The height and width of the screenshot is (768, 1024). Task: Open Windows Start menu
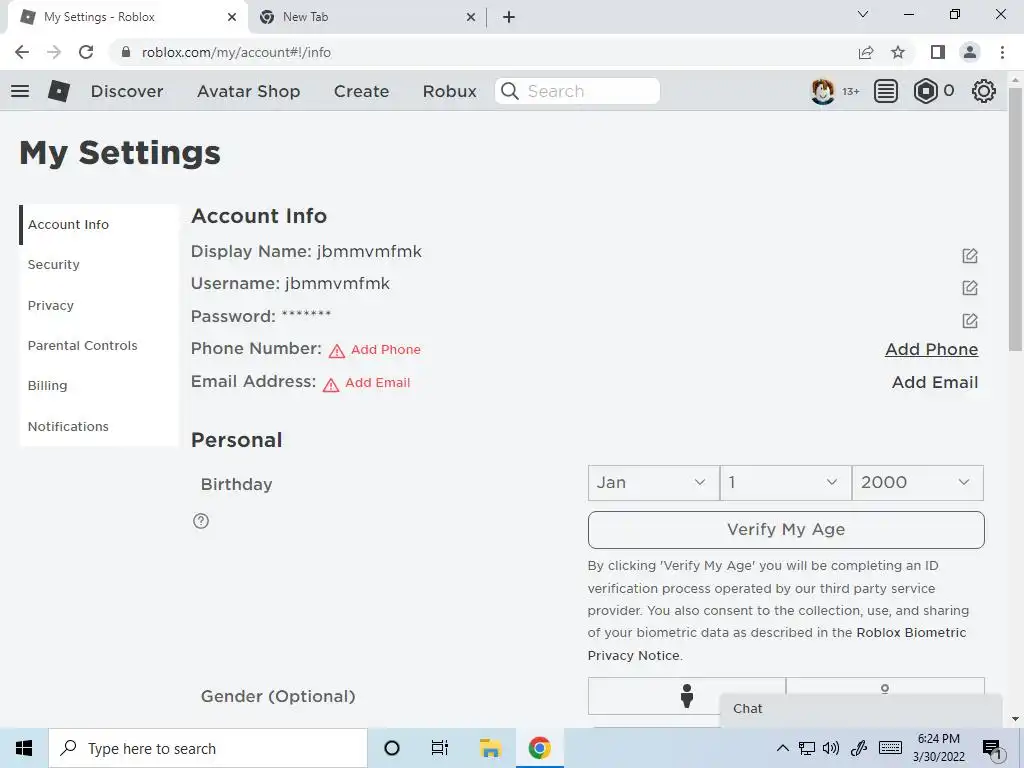(x=24, y=748)
